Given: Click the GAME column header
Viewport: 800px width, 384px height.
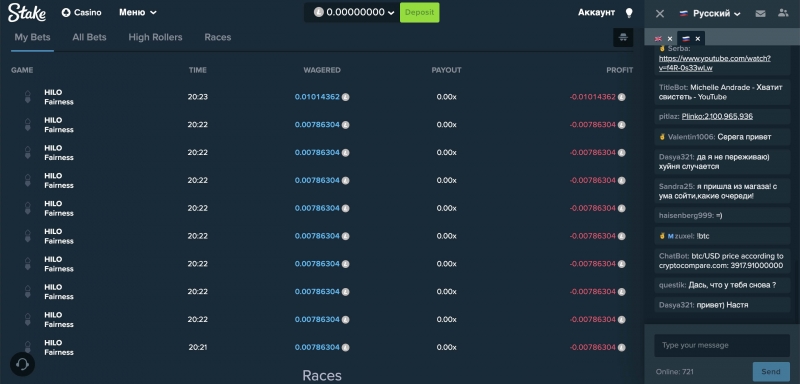Looking at the screenshot, I should (22, 70).
